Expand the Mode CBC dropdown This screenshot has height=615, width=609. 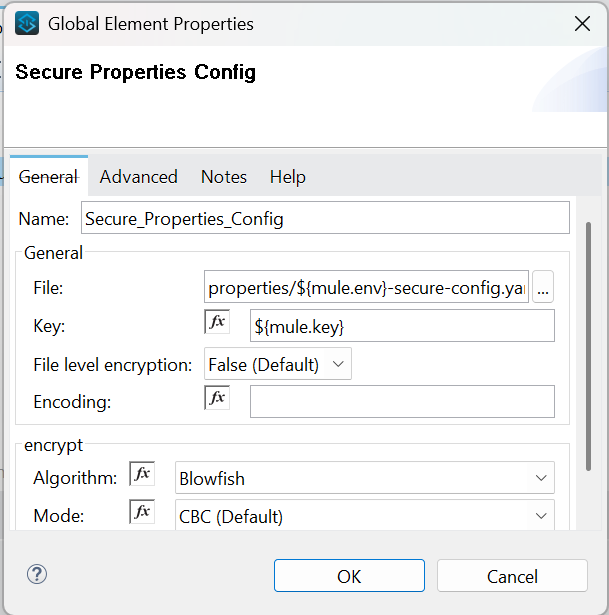tap(364, 517)
